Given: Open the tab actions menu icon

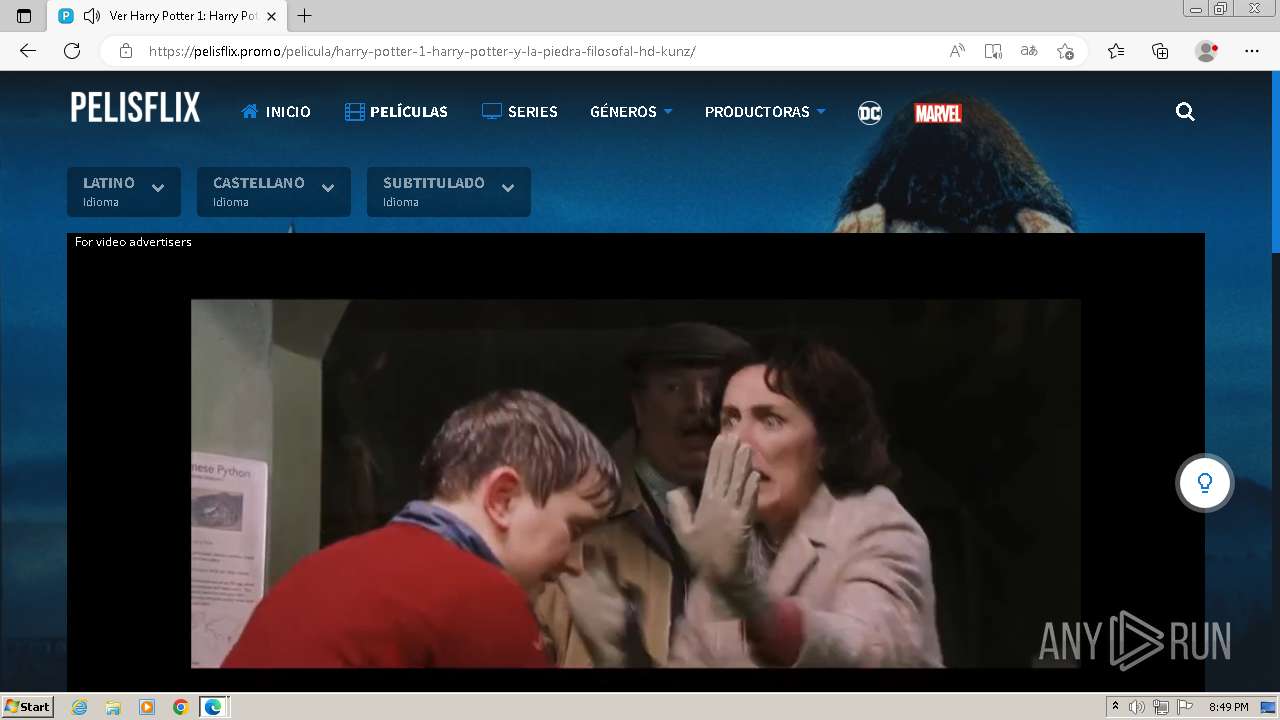Looking at the screenshot, I should point(24,16).
